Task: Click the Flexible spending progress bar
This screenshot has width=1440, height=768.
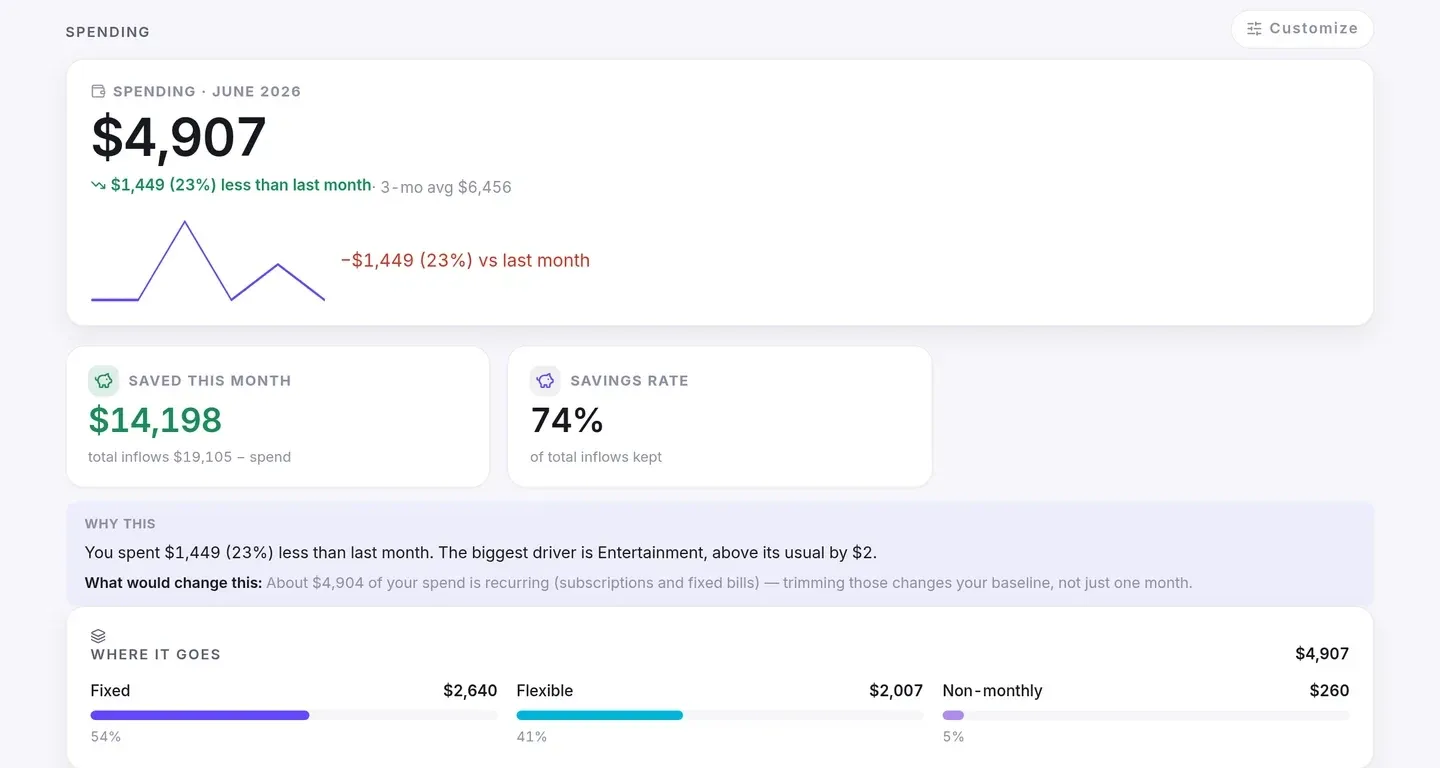Action: pyautogui.click(x=720, y=715)
